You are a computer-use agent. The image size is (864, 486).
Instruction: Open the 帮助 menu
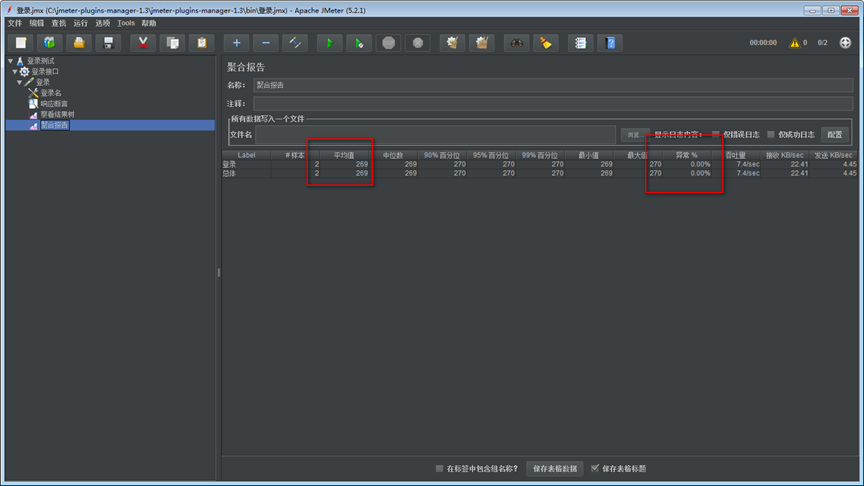click(x=149, y=23)
